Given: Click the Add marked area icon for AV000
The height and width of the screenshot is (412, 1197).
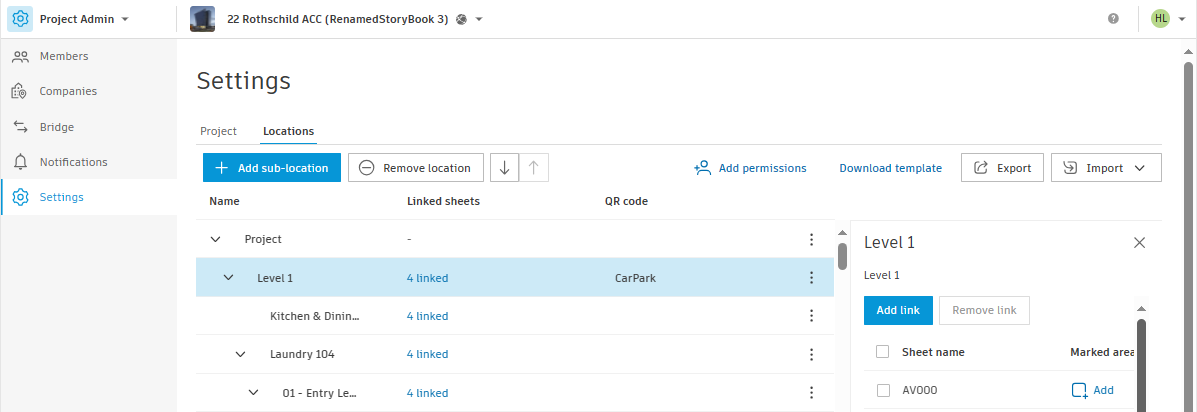Looking at the screenshot, I should [1080, 391].
